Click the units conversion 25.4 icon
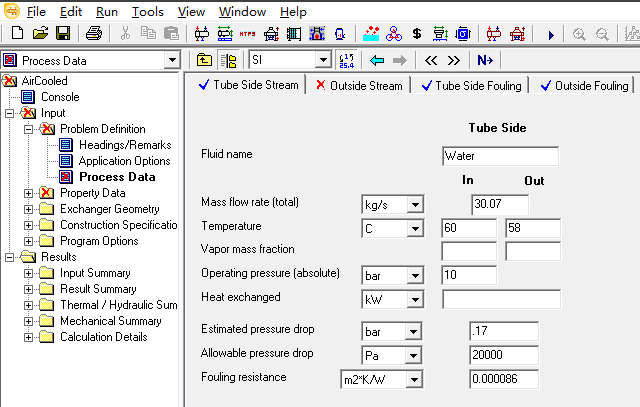This screenshot has width=640, height=407. [347, 60]
